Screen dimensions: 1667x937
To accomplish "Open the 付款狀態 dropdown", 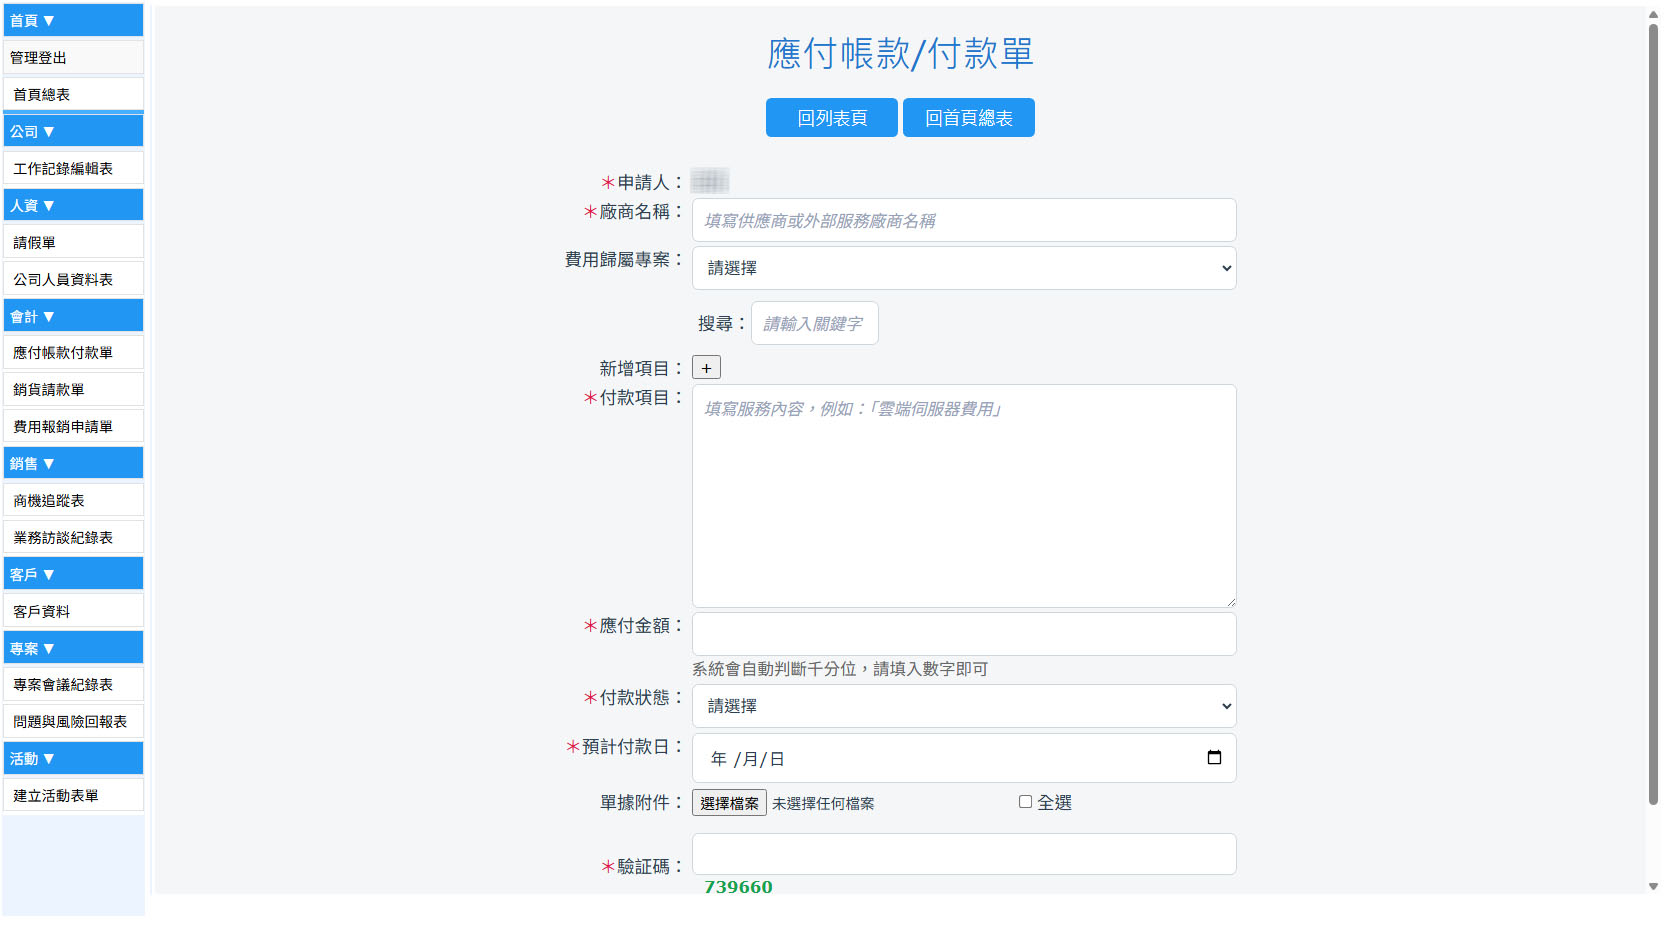I will [964, 706].
